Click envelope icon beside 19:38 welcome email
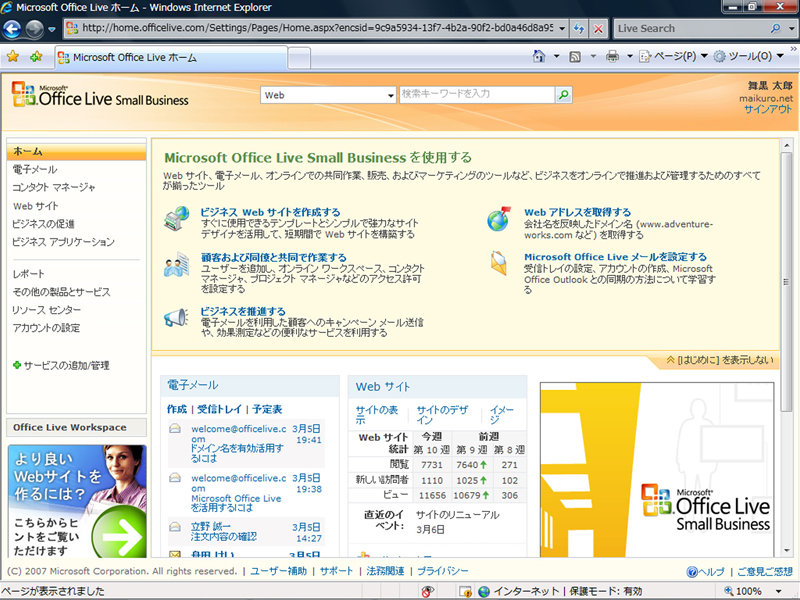The image size is (800, 600). 175,478
